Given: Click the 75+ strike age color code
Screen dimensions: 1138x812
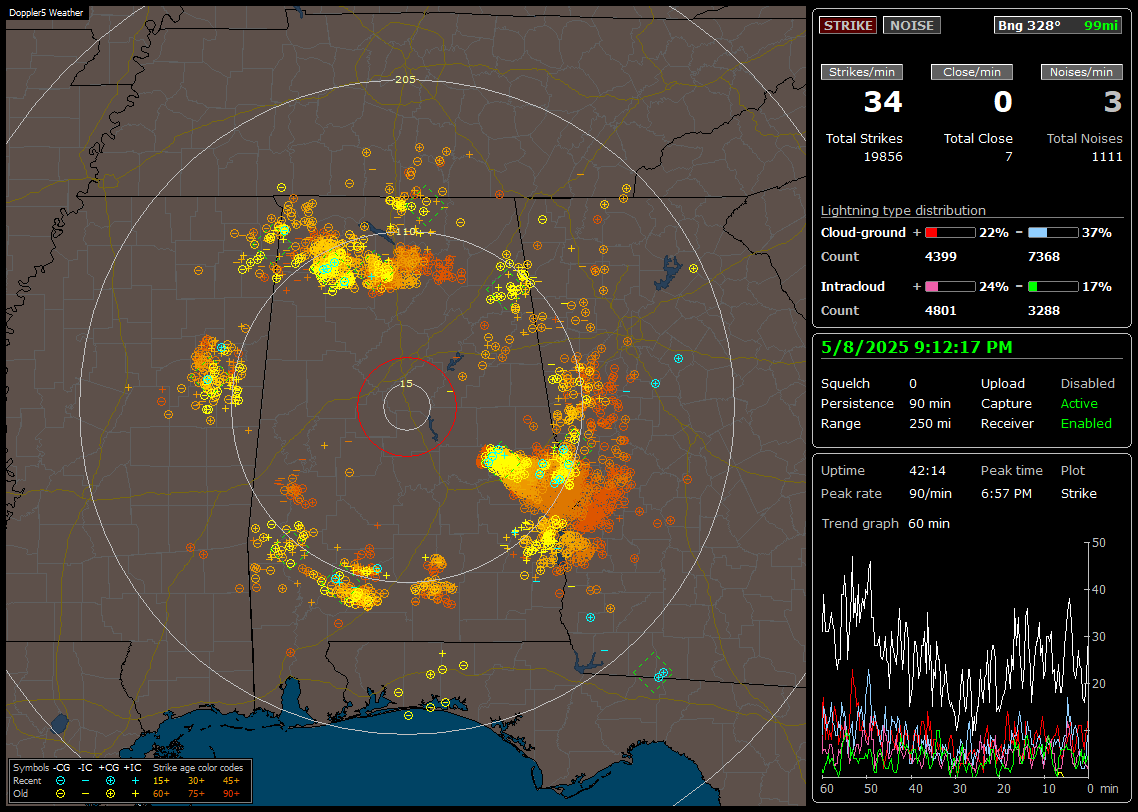Looking at the screenshot, I should pyautogui.click(x=196, y=794).
